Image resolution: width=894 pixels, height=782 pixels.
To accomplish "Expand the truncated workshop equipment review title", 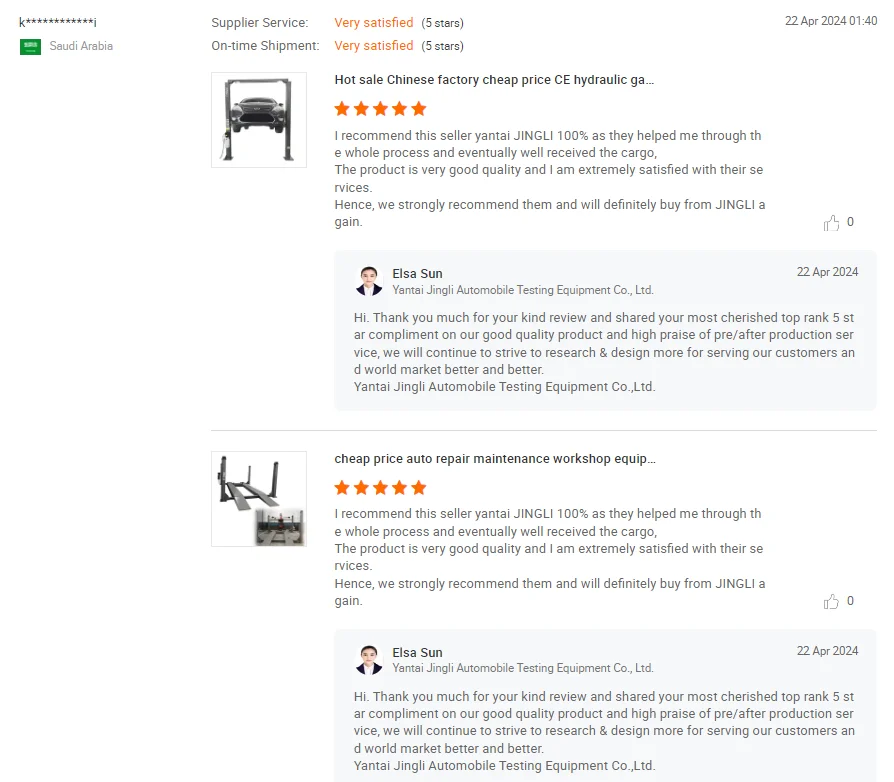I will click(x=493, y=458).
